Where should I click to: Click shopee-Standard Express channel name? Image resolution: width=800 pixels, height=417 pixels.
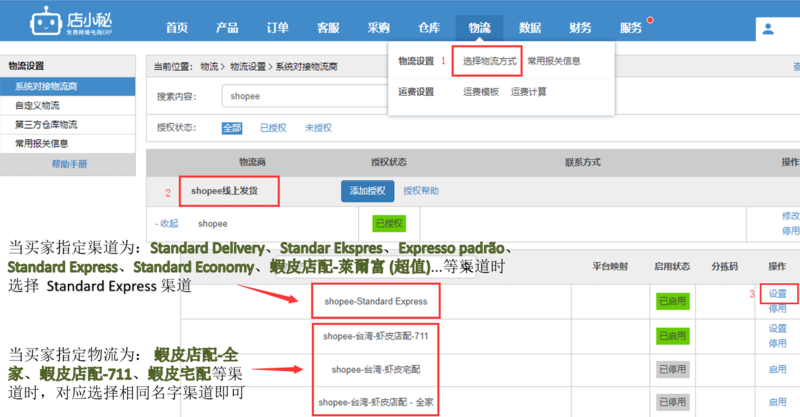pyautogui.click(x=376, y=302)
